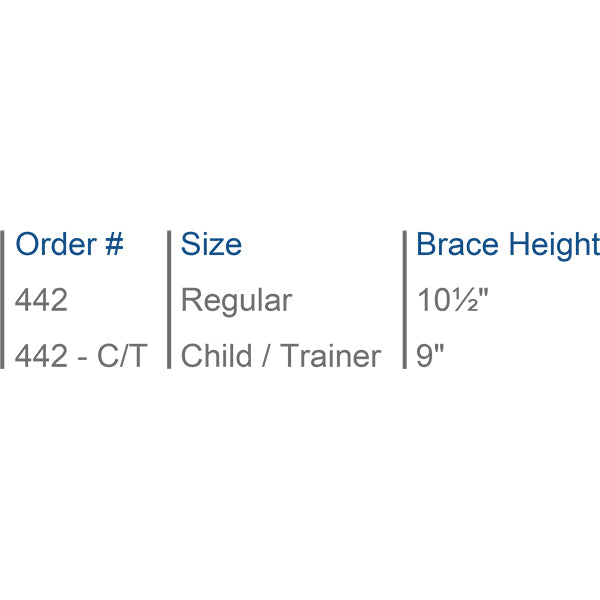Click the divider before Brace Height column
This screenshot has height=600, width=600.
(x=404, y=299)
